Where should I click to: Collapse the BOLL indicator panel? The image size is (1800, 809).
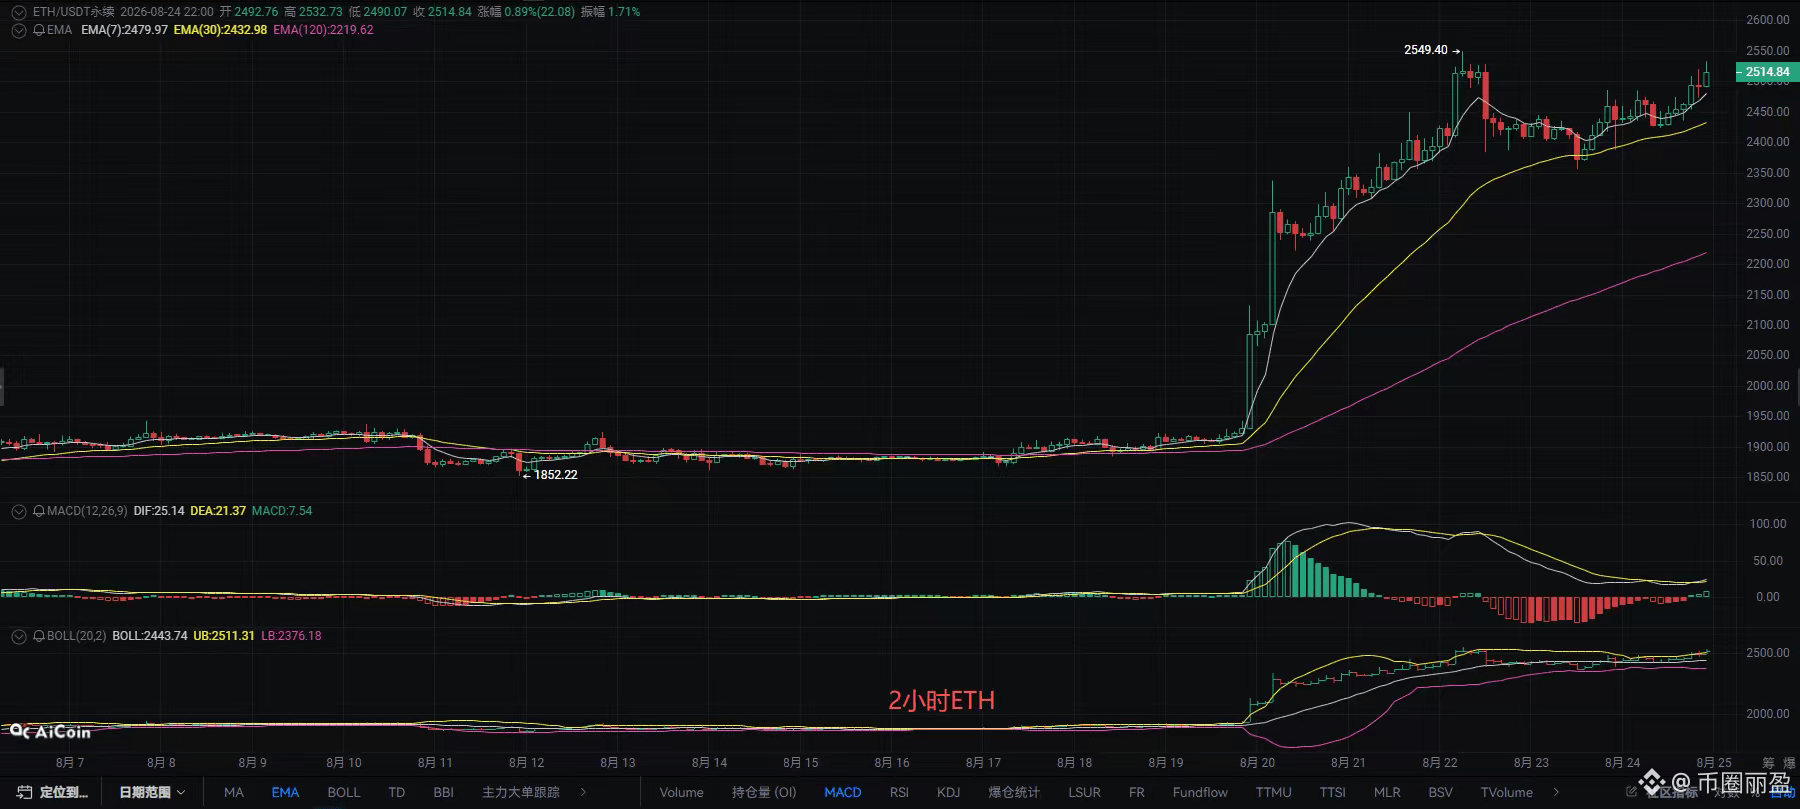[x=18, y=636]
